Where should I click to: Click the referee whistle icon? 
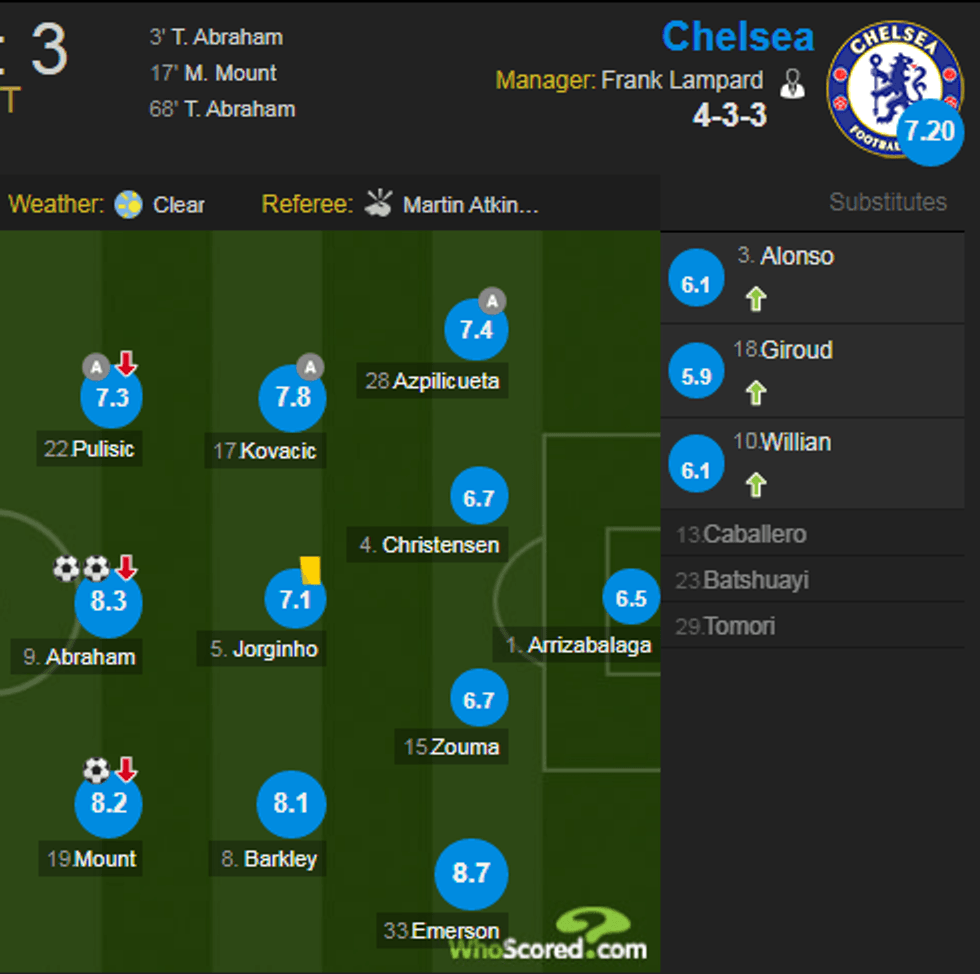[x=378, y=204]
